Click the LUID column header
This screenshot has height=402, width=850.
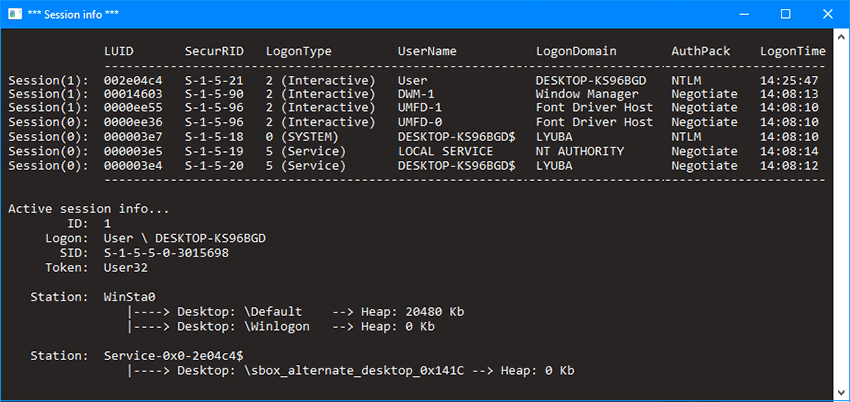pos(119,51)
